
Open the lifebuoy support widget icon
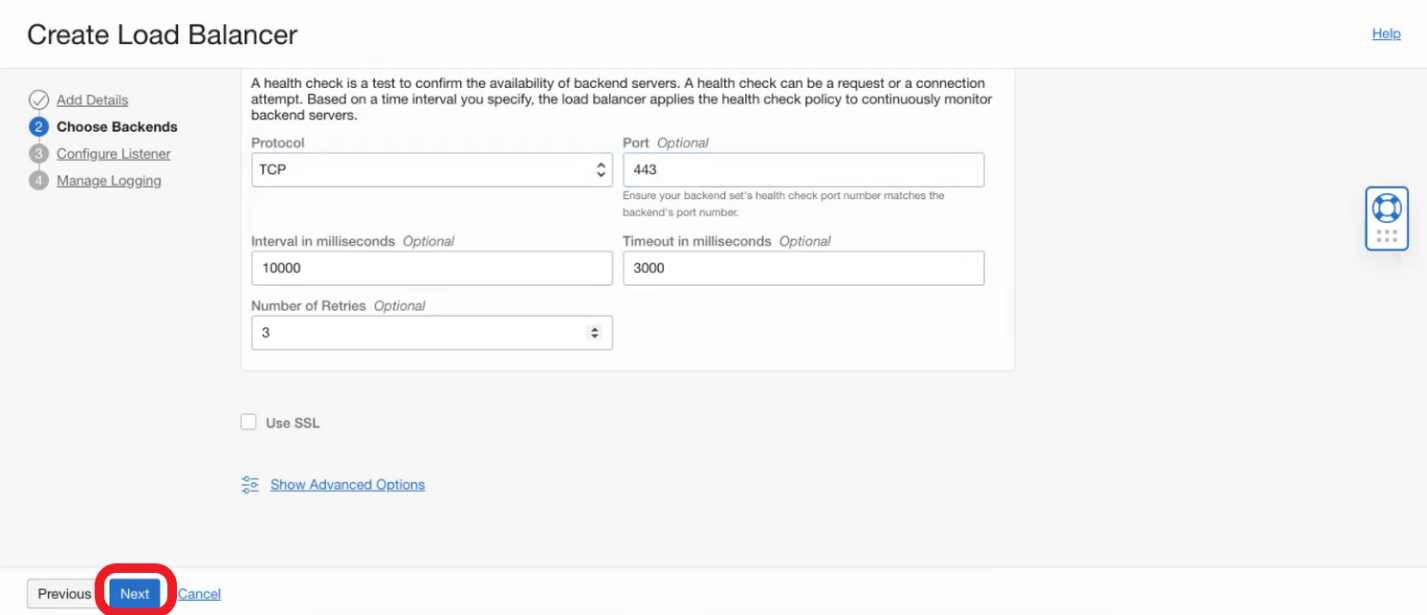tap(1386, 208)
